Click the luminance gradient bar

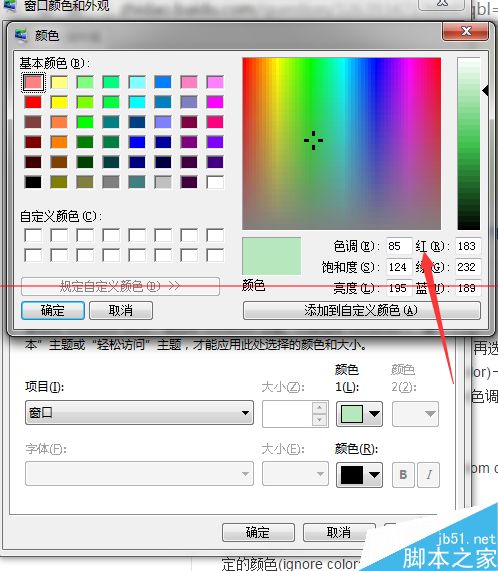pyautogui.click(x=469, y=143)
